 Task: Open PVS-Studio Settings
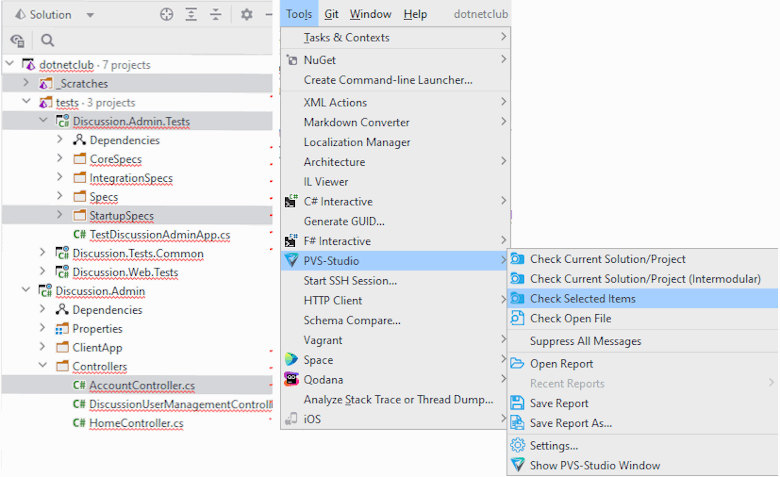click(553, 445)
